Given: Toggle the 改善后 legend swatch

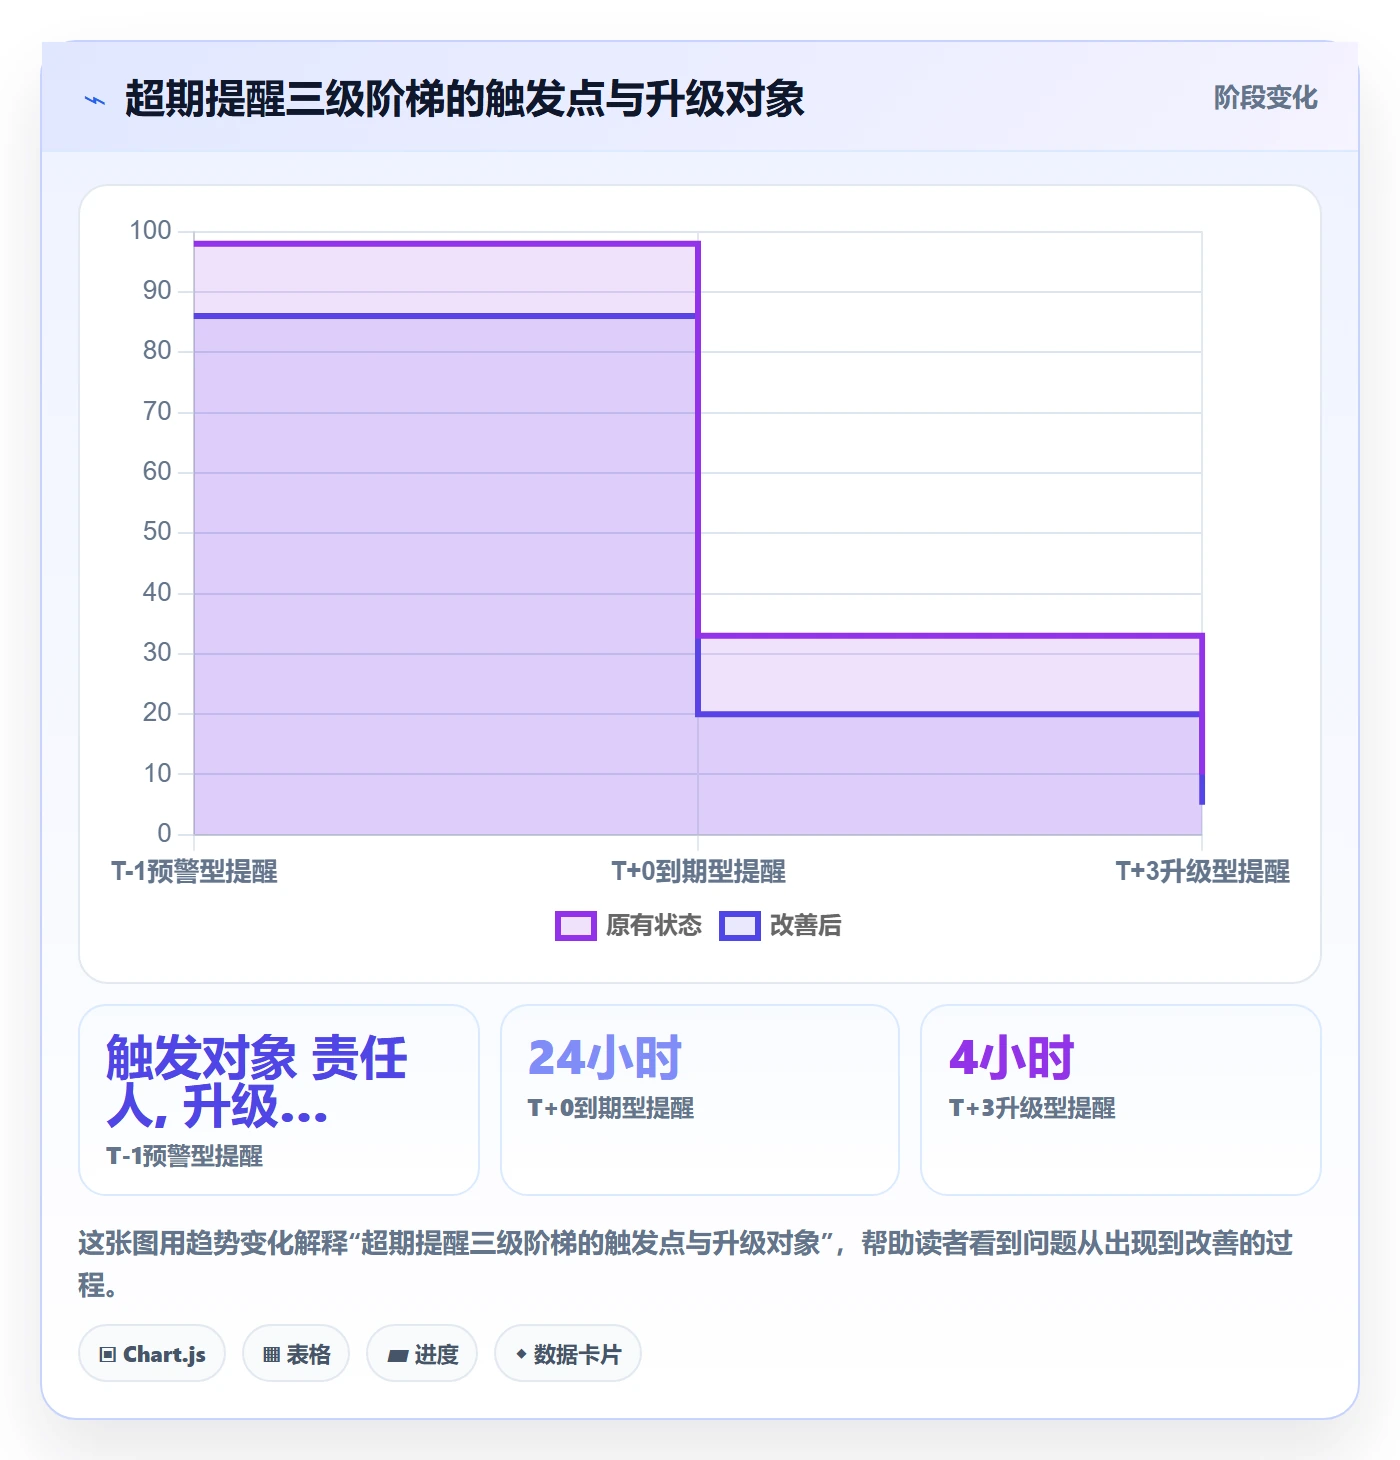Looking at the screenshot, I should pos(739,926).
